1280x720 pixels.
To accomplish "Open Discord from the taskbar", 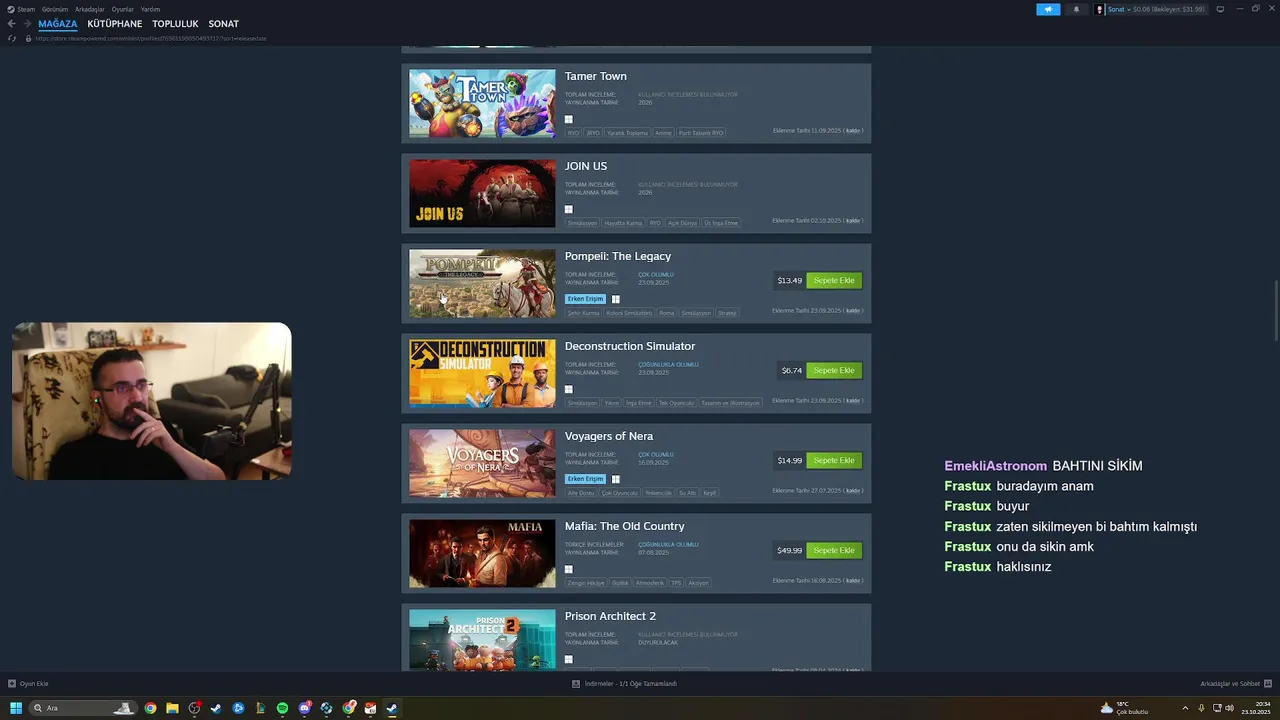I will point(304,708).
